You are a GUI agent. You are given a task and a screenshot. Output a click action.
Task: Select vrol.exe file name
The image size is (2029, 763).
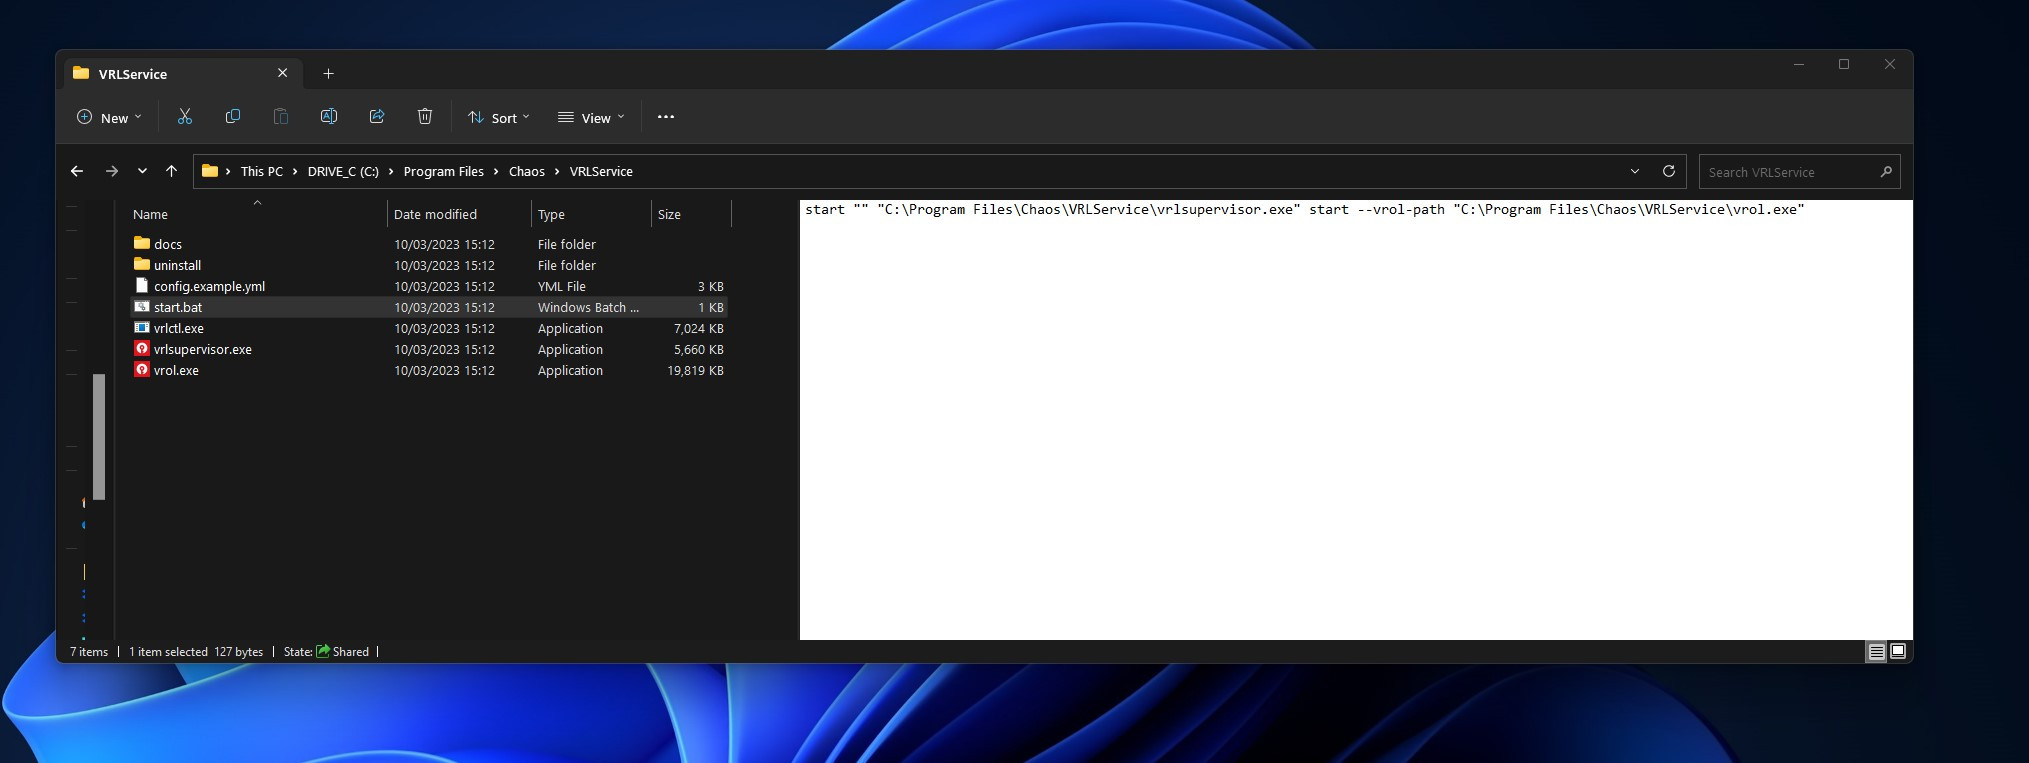click(x=176, y=370)
